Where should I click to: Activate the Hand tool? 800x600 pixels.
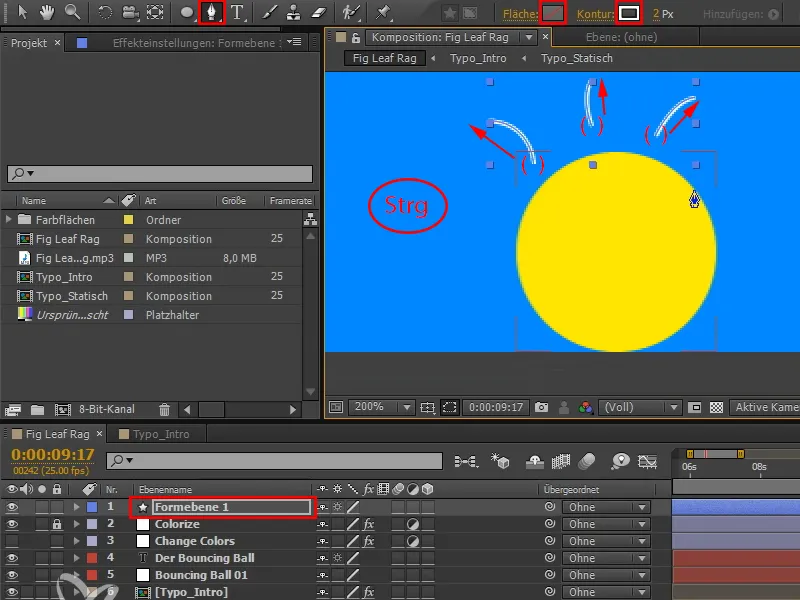[x=46, y=13]
